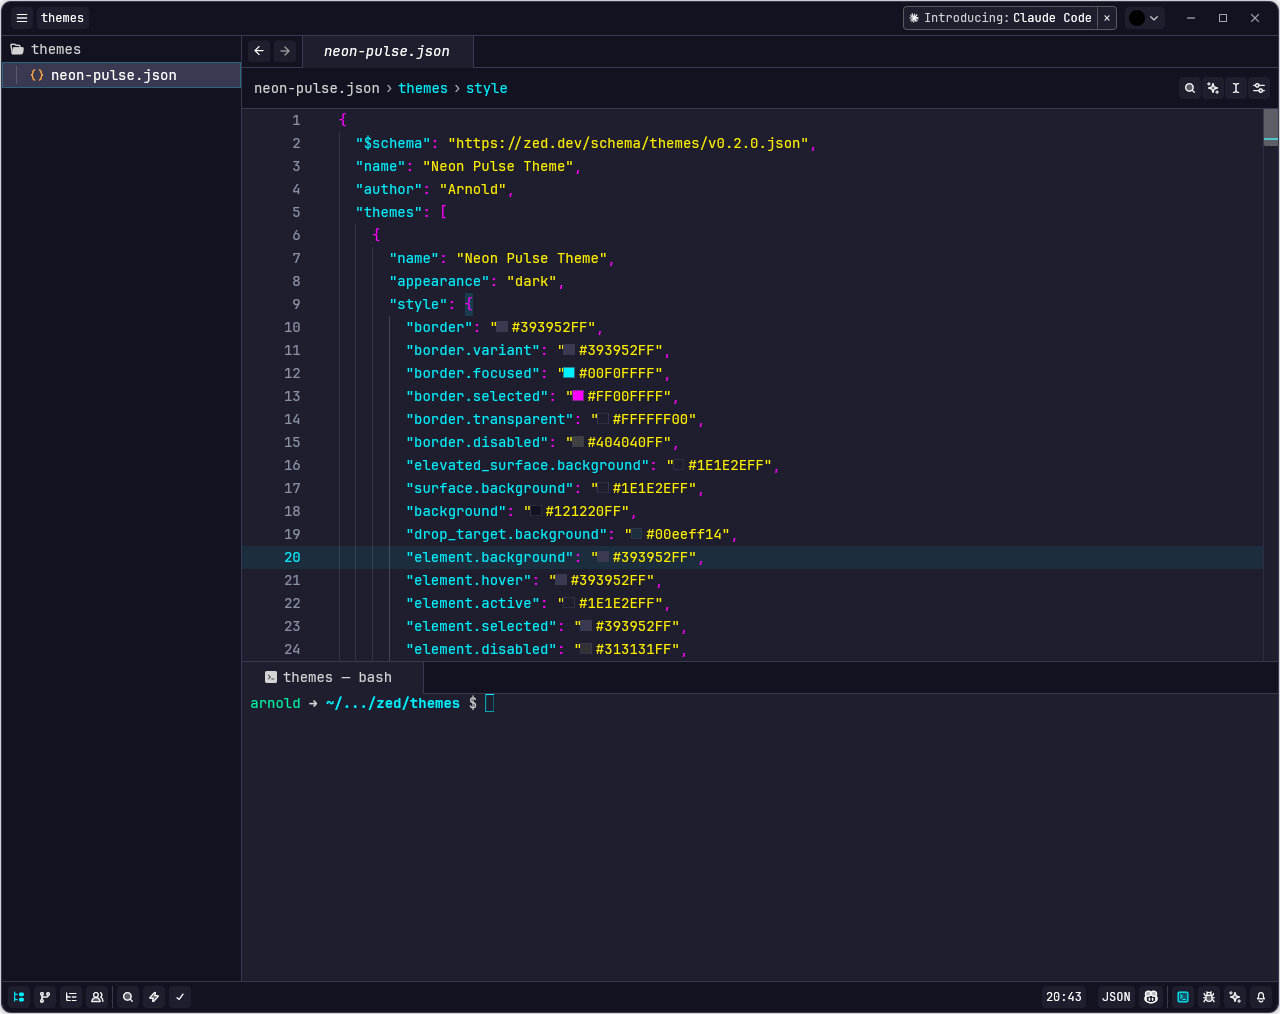
Task: Click "element.active" key on line 22
Action: pyautogui.click(x=473, y=603)
